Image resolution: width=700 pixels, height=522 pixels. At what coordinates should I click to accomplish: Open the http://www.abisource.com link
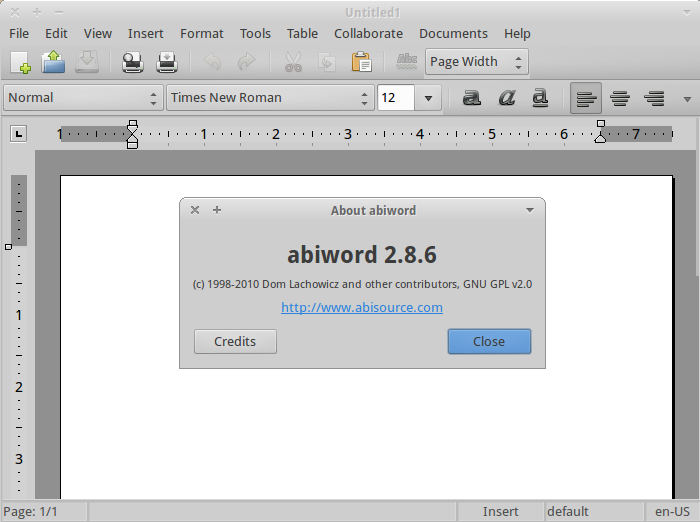pyautogui.click(x=362, y=307)
